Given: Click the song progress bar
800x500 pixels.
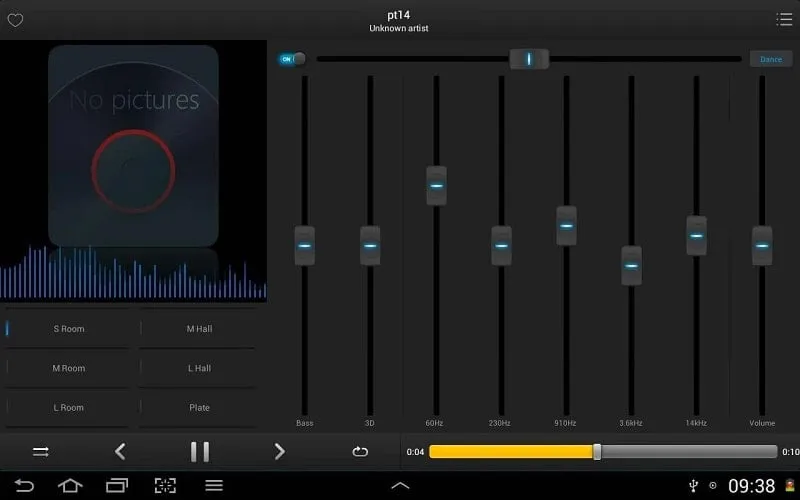Looking at the screenshot, I should (602, 452).
